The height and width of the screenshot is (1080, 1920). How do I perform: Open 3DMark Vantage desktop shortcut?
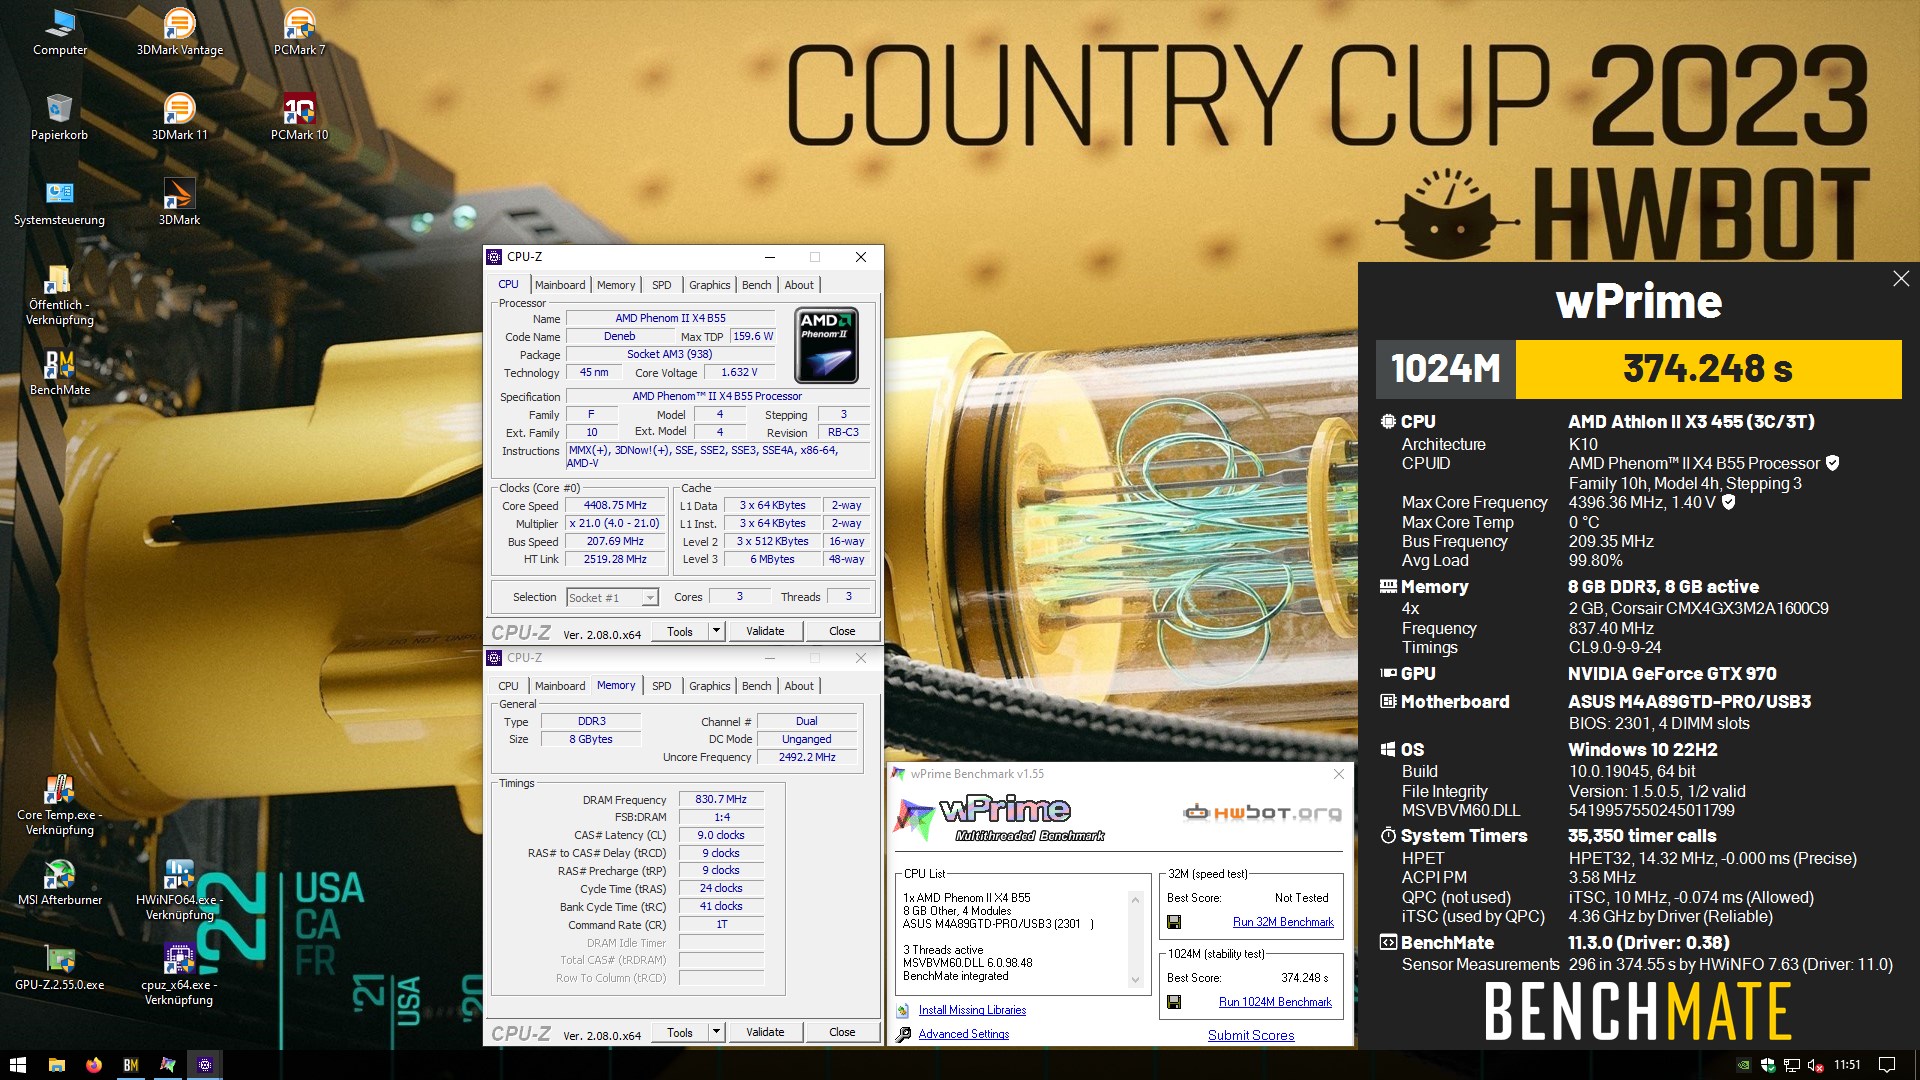(x=180, y=32)
